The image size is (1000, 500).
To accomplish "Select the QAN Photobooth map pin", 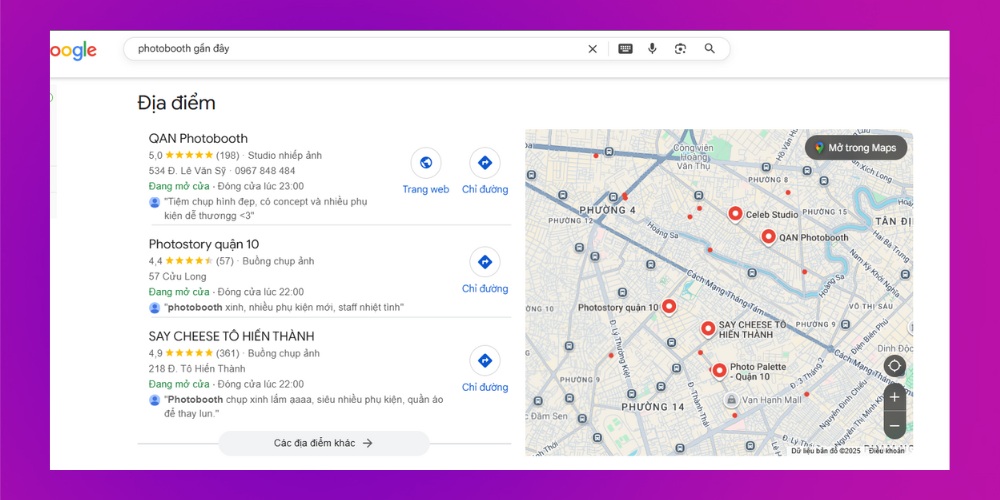I will (768, 237).
